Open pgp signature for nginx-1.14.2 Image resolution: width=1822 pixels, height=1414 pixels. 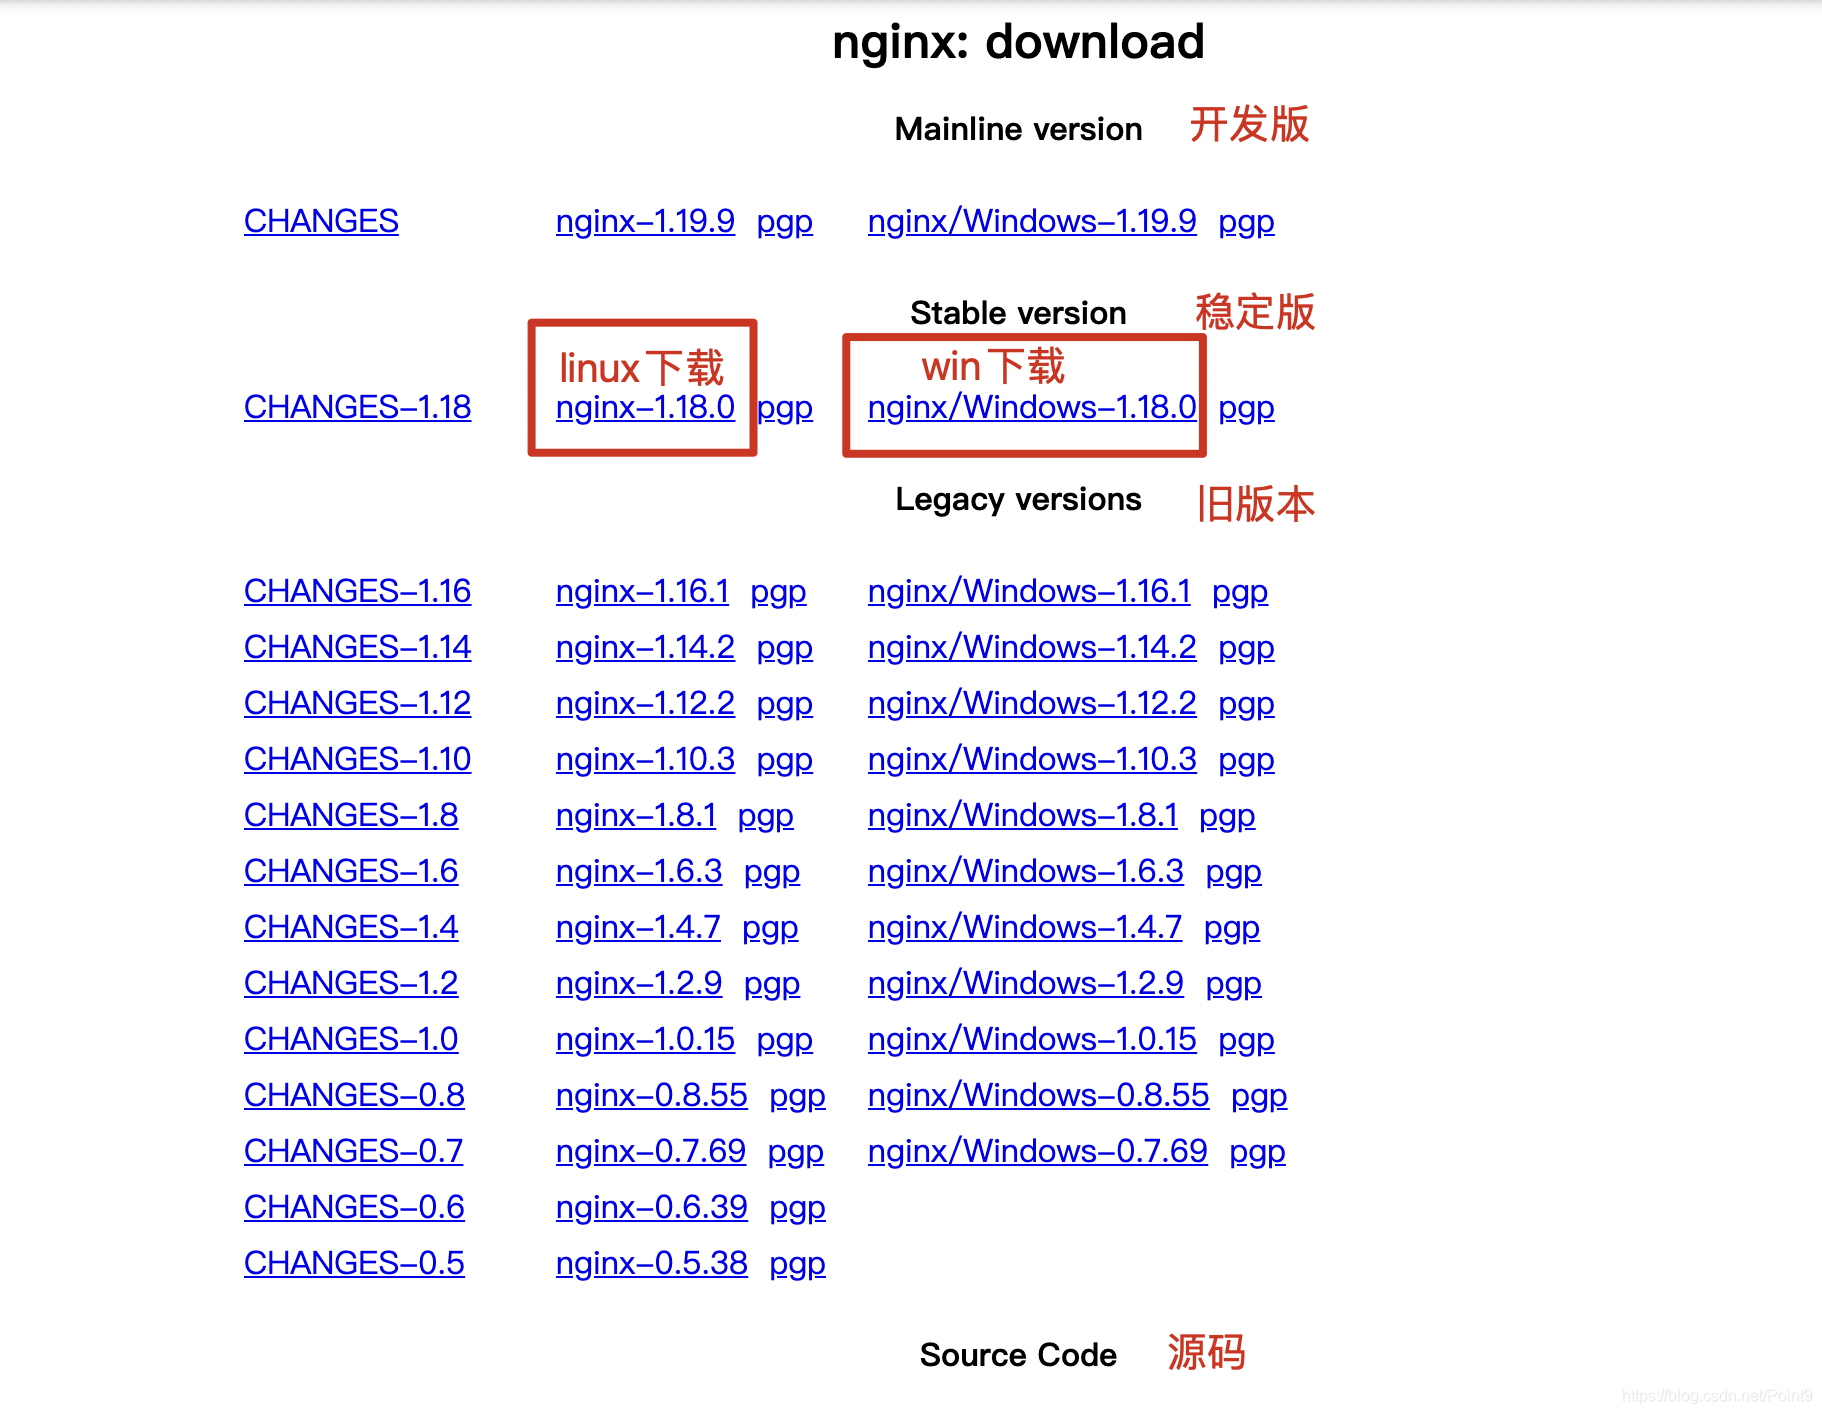(x=784, y=647)
